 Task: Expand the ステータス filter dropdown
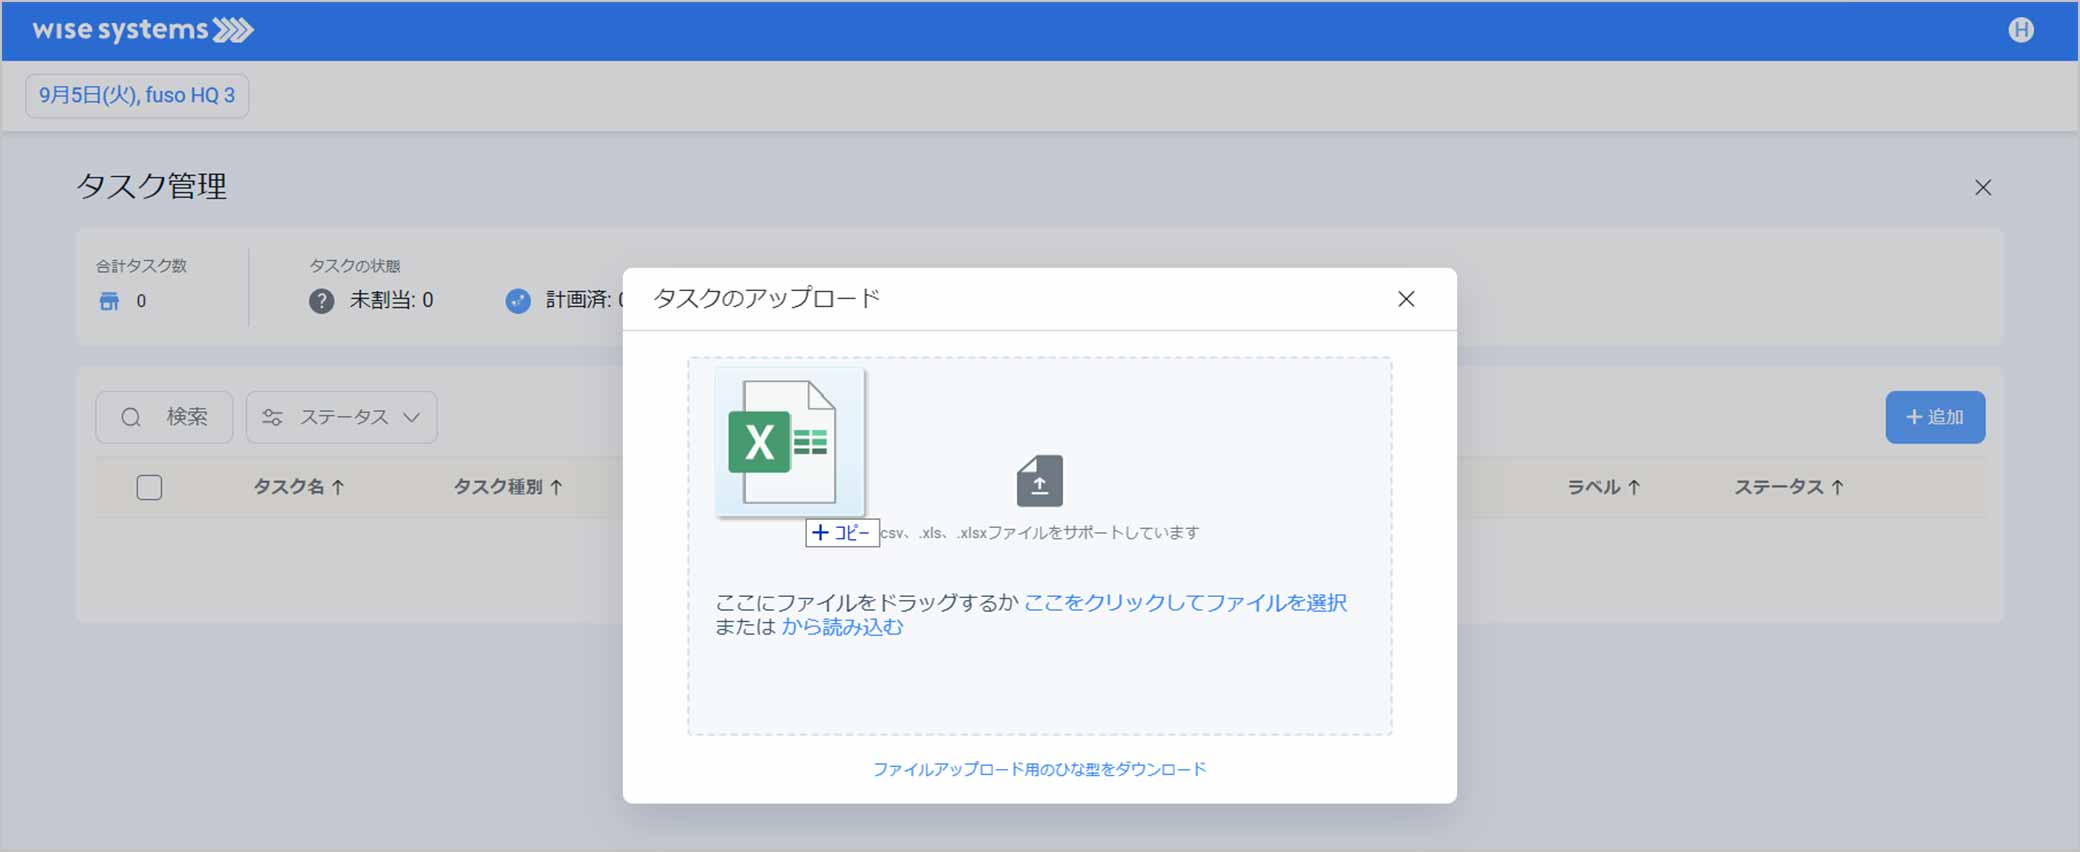[341, 417]
